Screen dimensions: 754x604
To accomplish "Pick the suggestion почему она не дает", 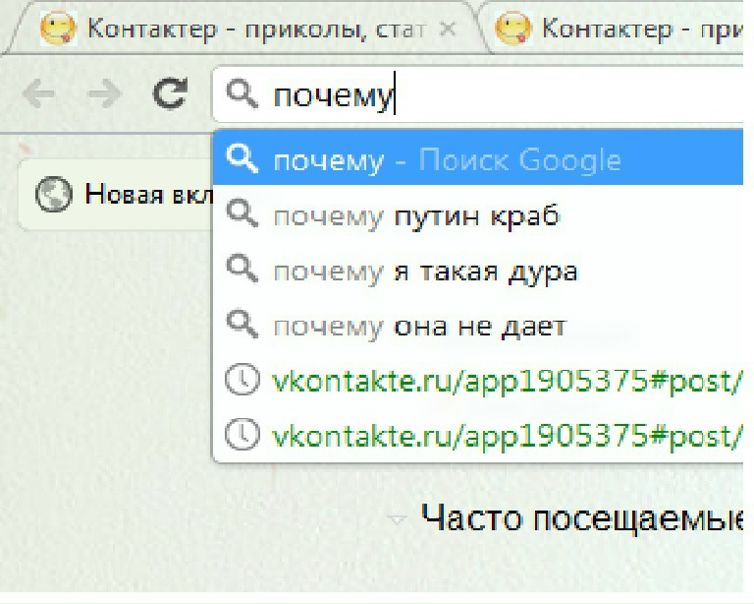I will pos(420,326).
